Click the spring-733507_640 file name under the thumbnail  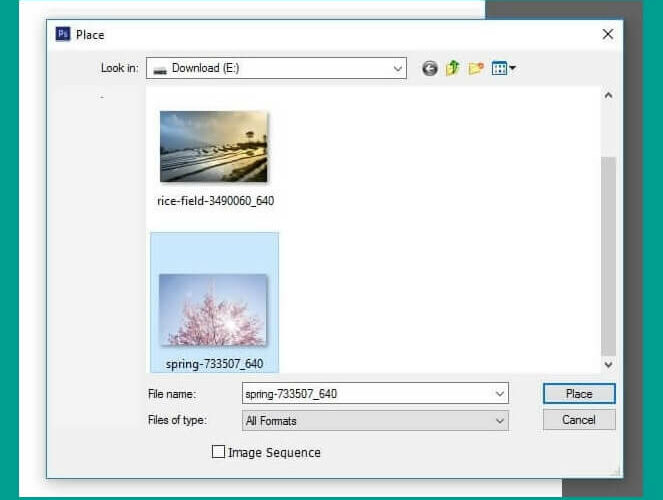point(214,364)
